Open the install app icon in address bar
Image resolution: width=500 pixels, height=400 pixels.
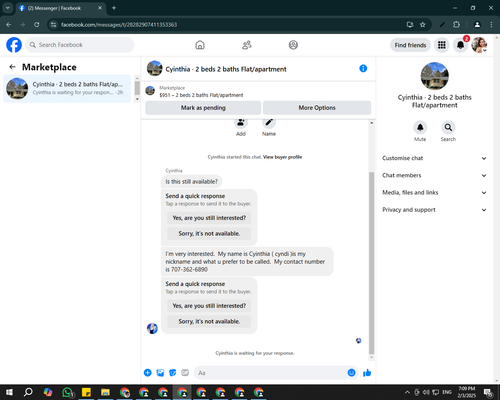(x=410, y=25)
